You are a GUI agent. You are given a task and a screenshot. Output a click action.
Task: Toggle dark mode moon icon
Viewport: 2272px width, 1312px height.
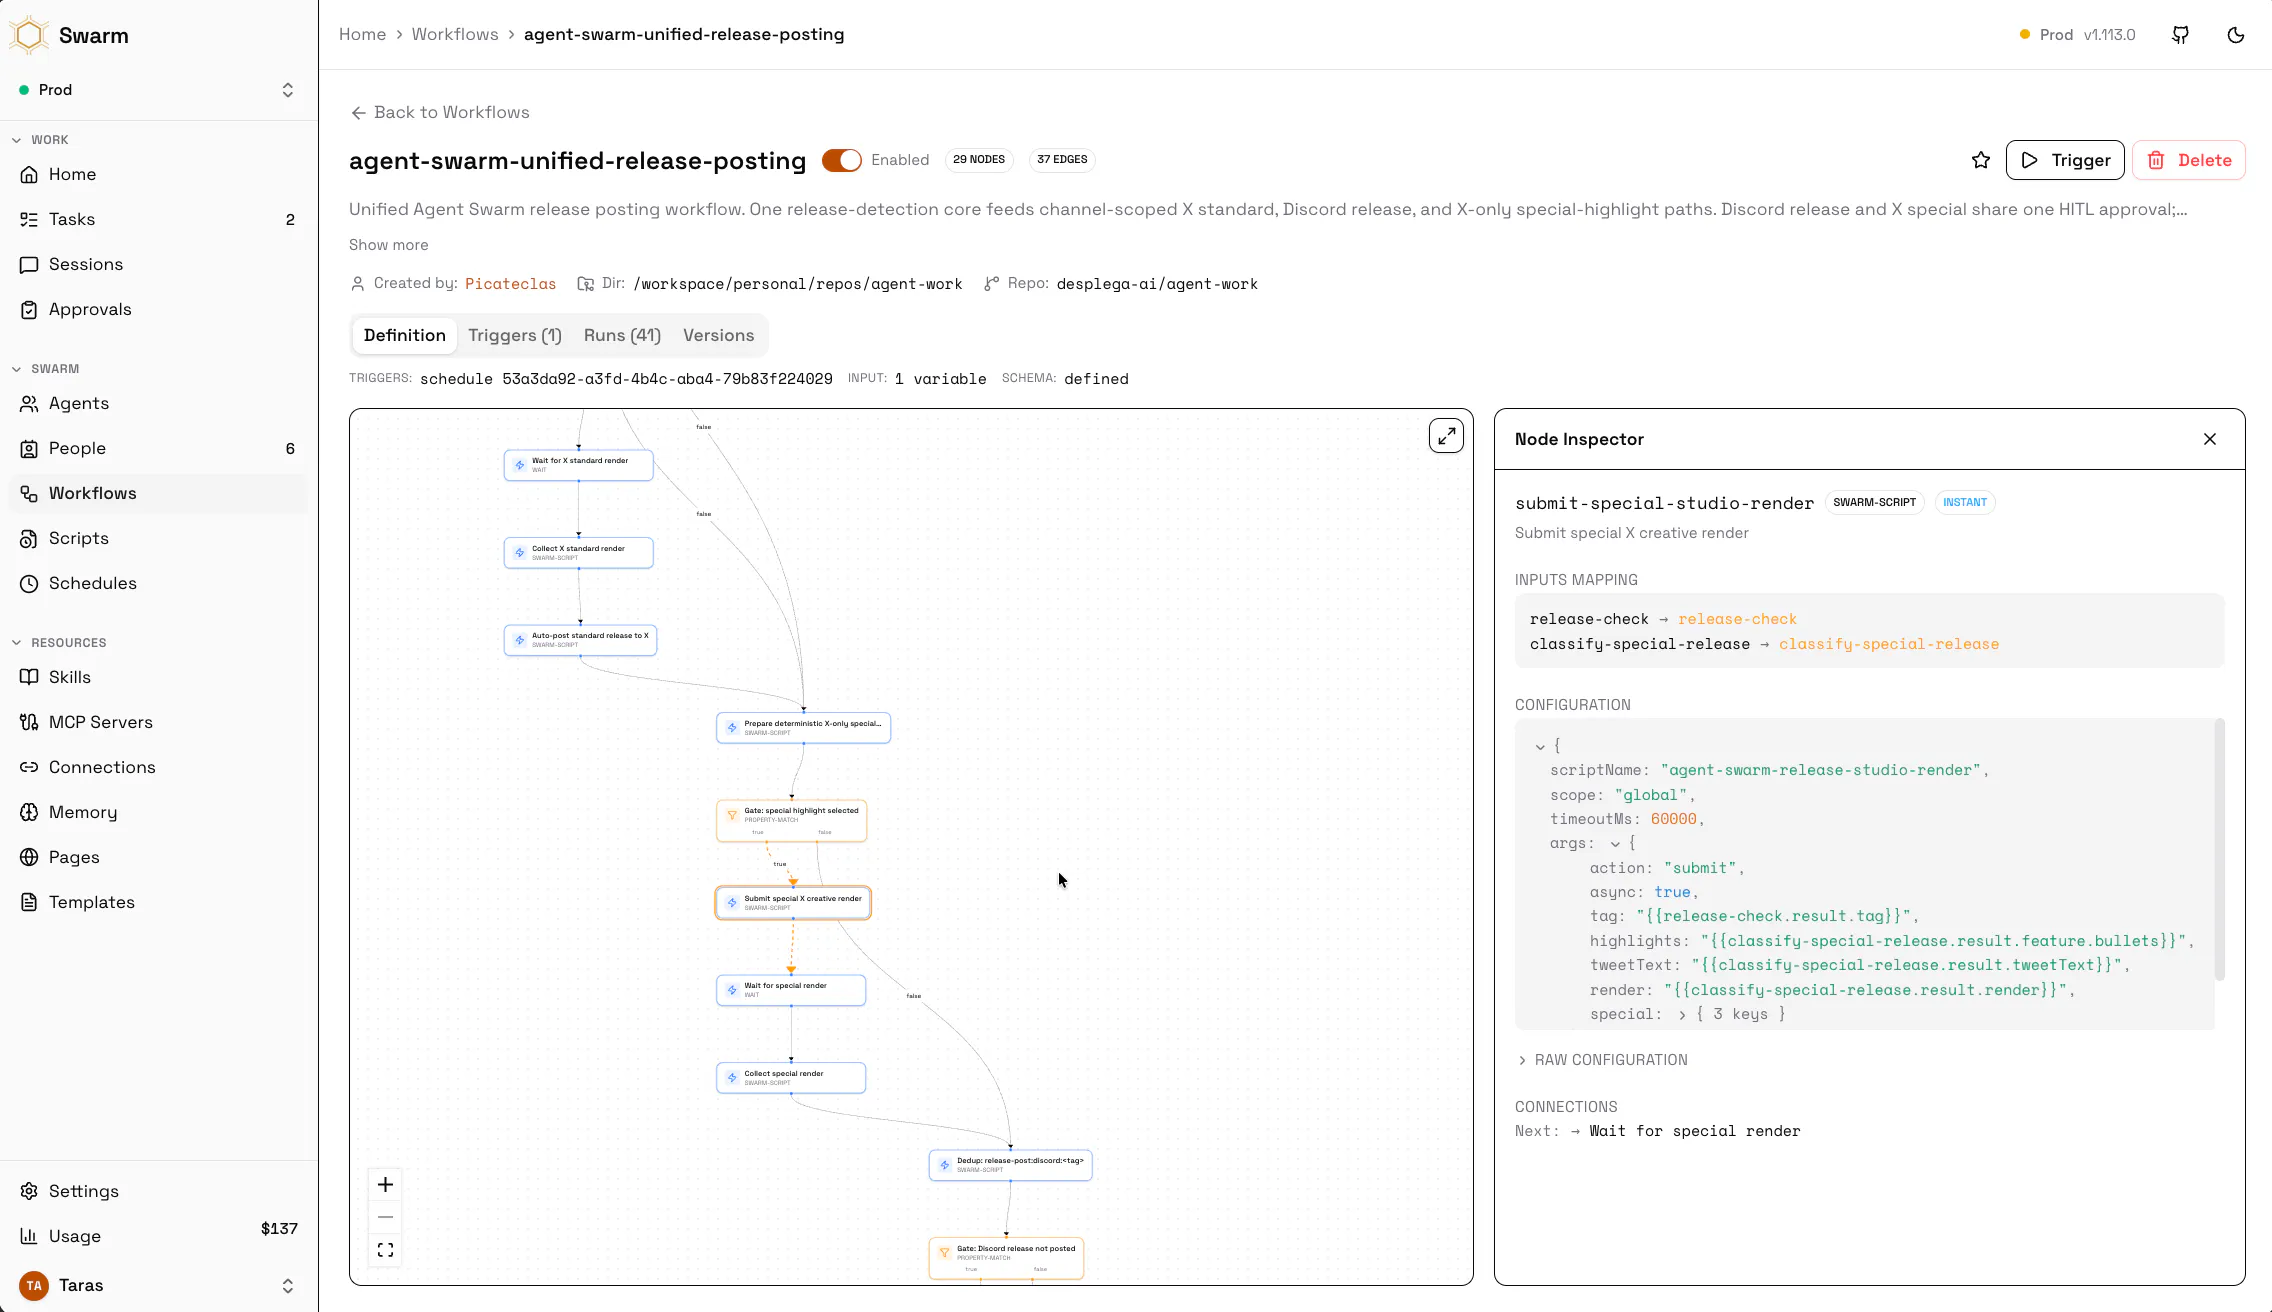[x=2236, y=35]
